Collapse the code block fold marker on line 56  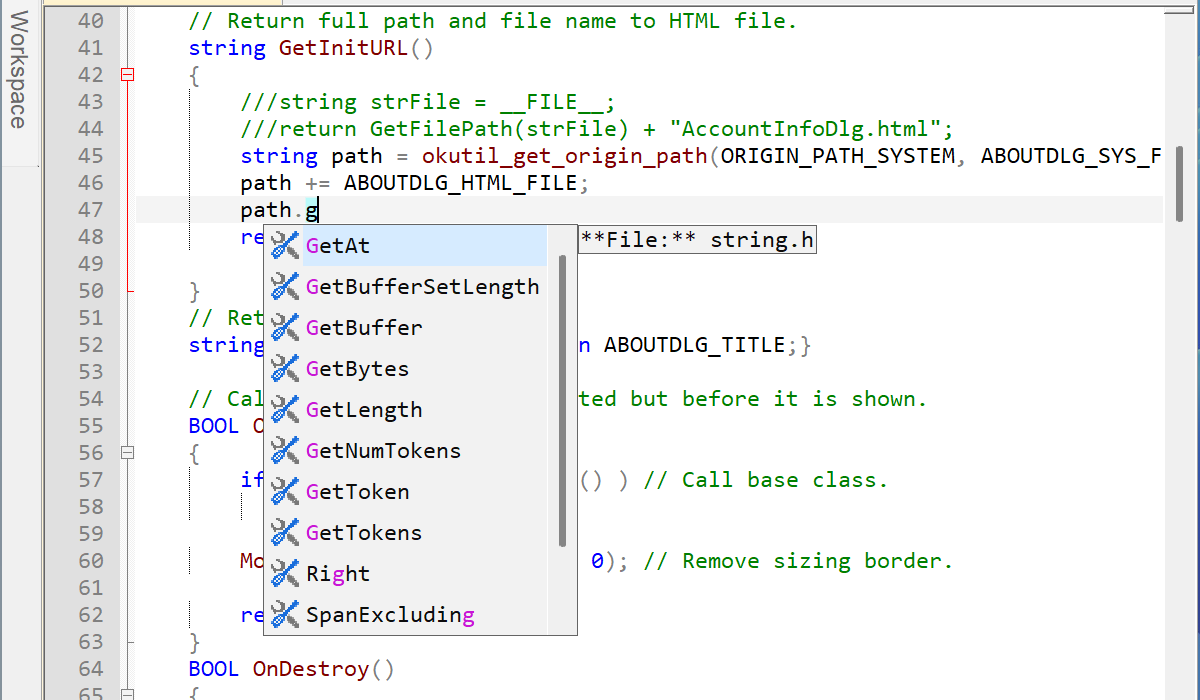127,453
